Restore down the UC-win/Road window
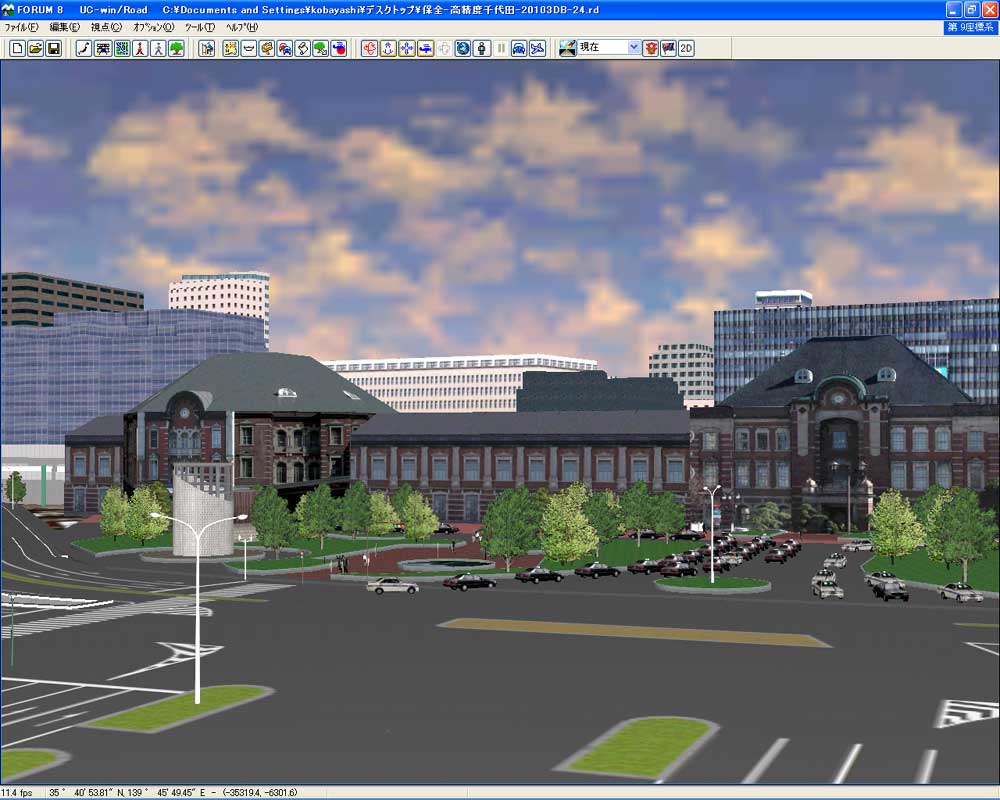The width and height of the screenshot is (1000, 800). click(971, 10)
